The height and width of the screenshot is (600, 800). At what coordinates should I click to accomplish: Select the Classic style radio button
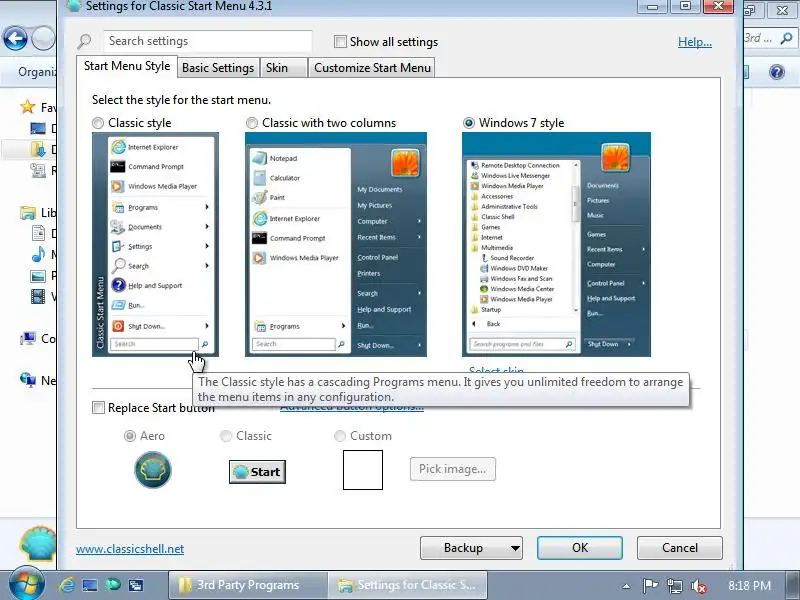[x=97, y=123]
